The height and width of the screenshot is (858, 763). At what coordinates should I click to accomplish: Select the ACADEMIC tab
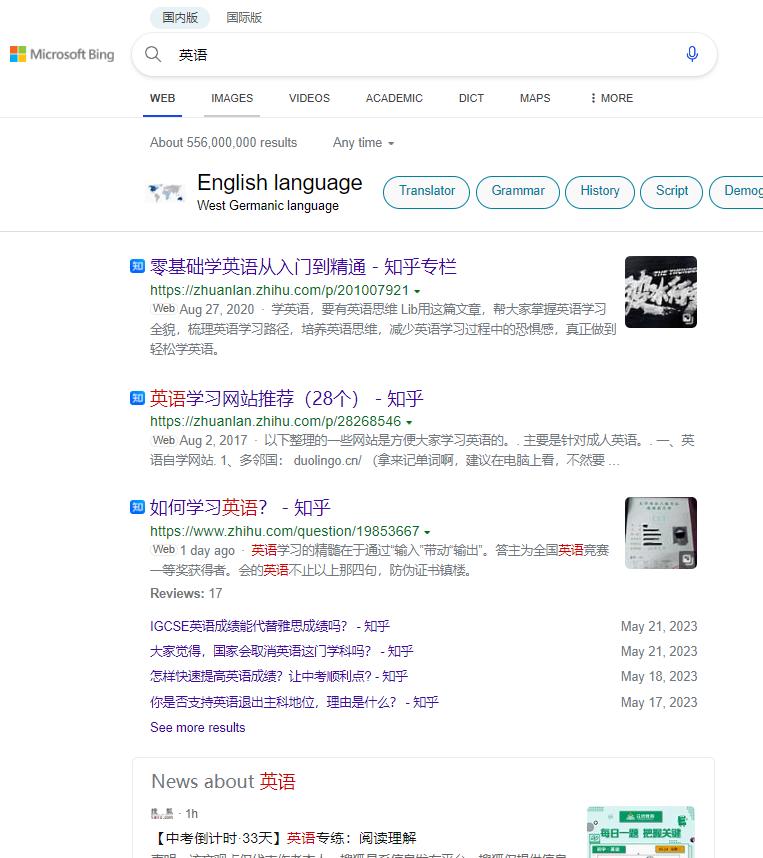(394, 98)
